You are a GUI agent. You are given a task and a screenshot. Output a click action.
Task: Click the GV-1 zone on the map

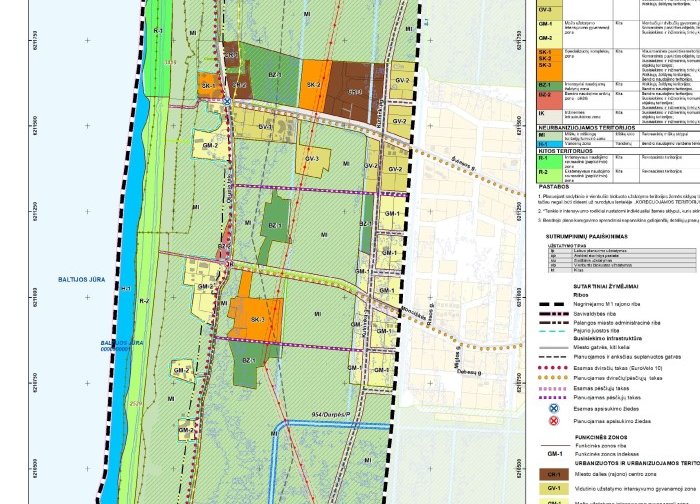pyautogui.click(x=264, y=127)
